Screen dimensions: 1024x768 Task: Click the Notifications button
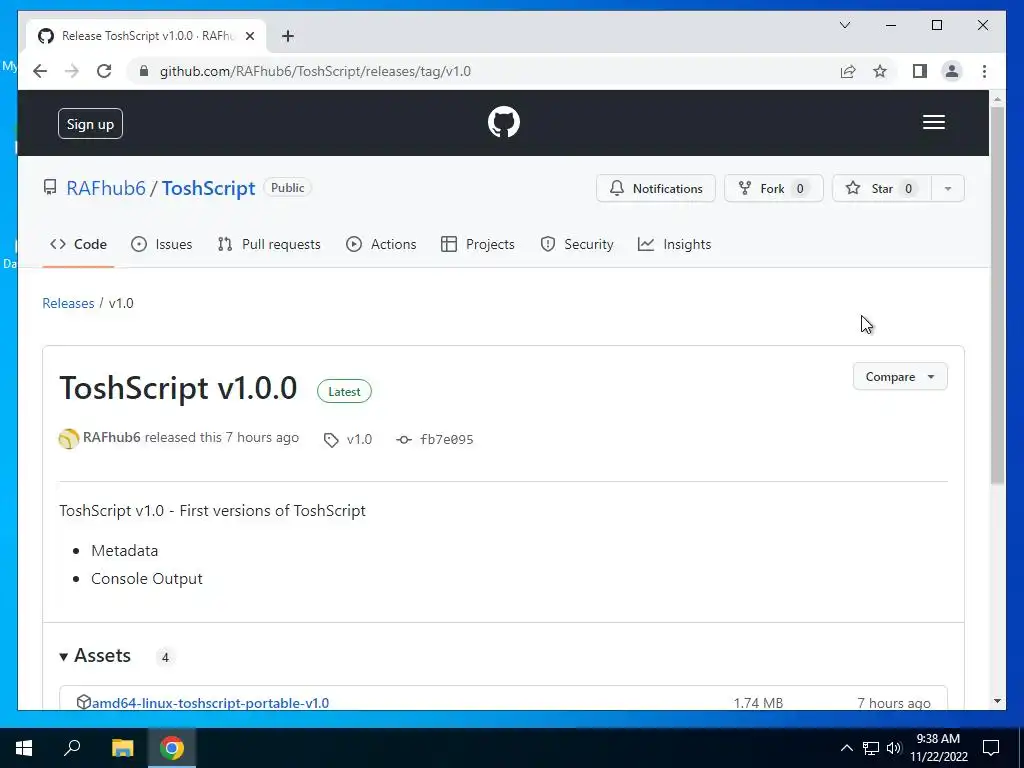point(656,188)
